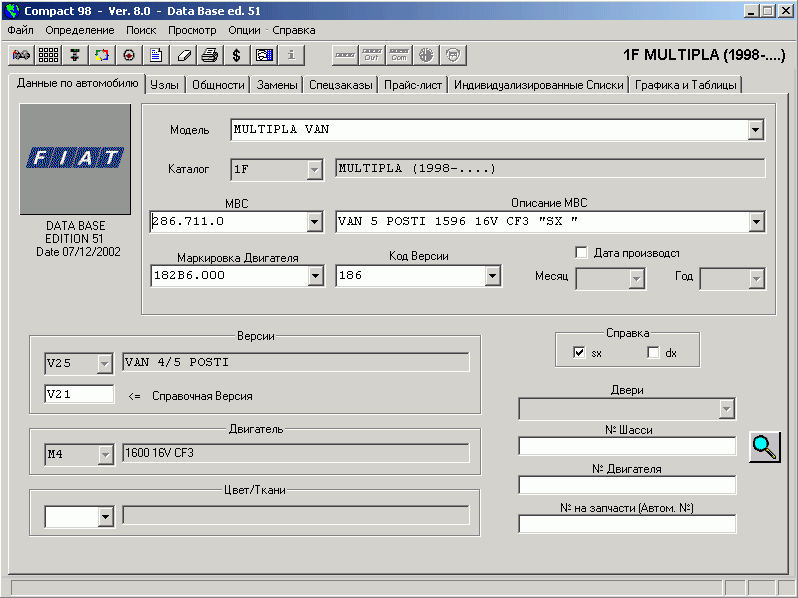
Task: Click the printer toolbar icon
Action: coord(210,55)
